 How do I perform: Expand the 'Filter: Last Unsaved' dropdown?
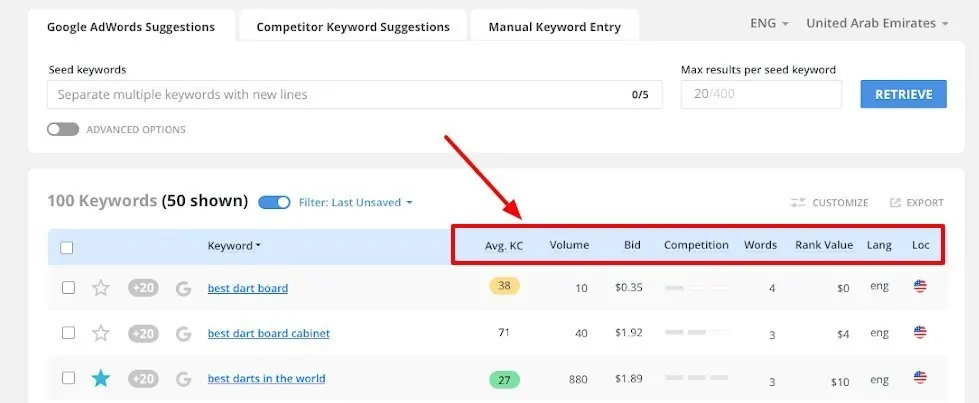pyautogui.click(x=356, y=202)
